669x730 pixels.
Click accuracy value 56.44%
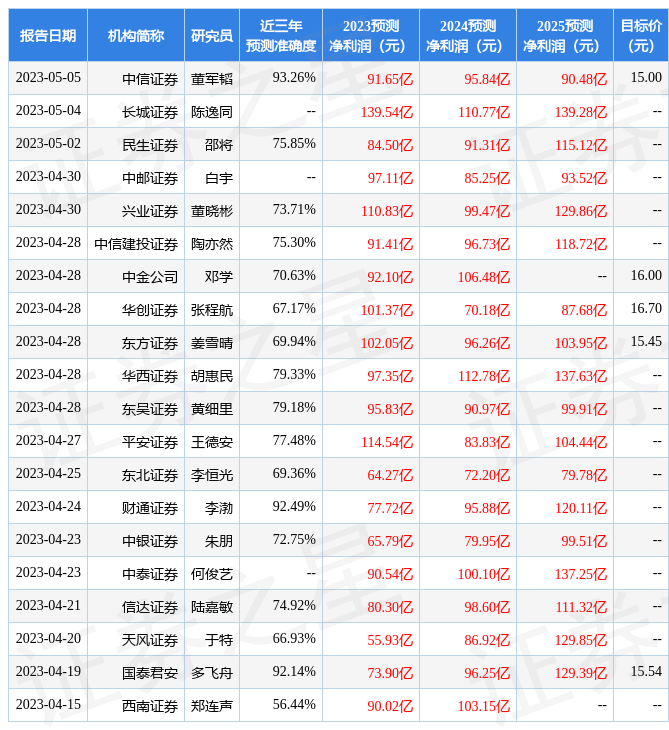[x=294, y=704]
